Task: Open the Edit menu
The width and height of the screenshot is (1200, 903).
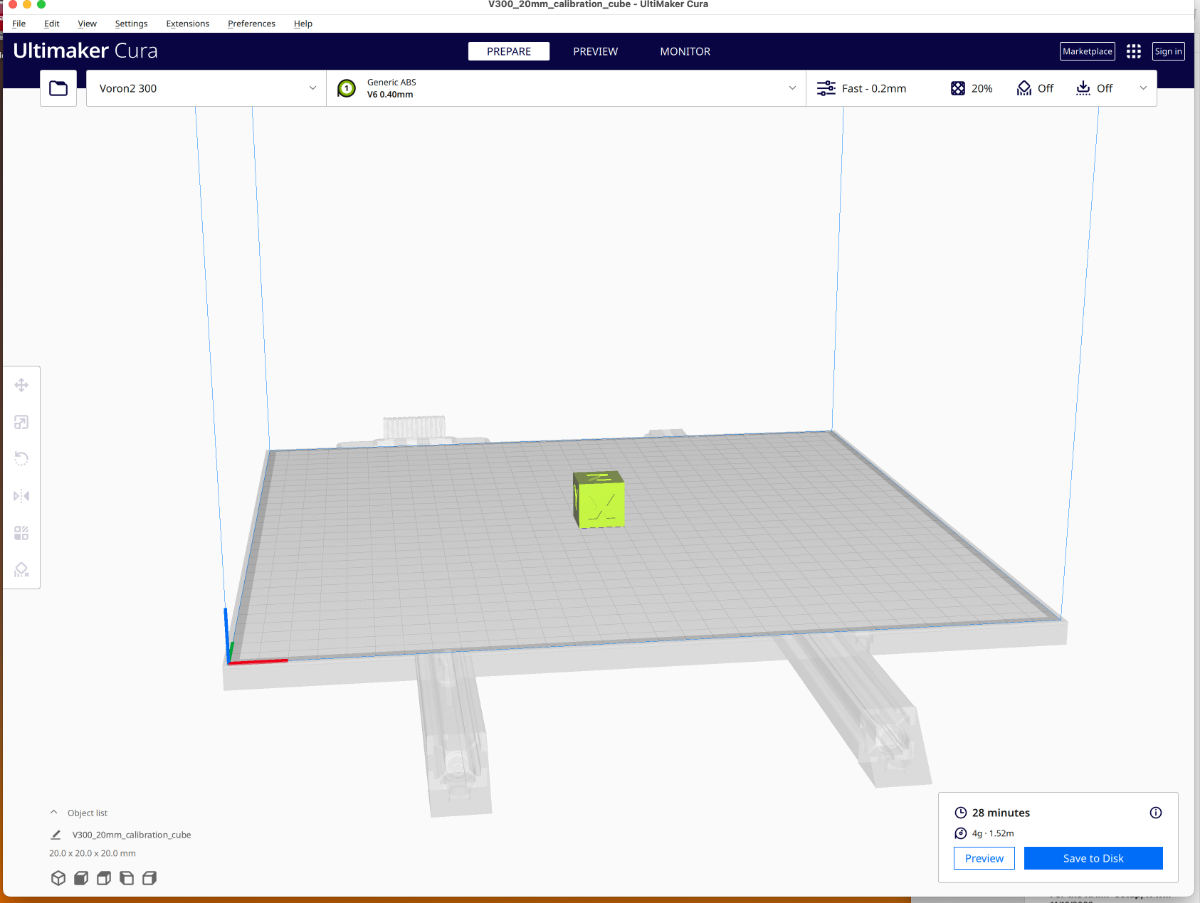Action: pos(52,23)
